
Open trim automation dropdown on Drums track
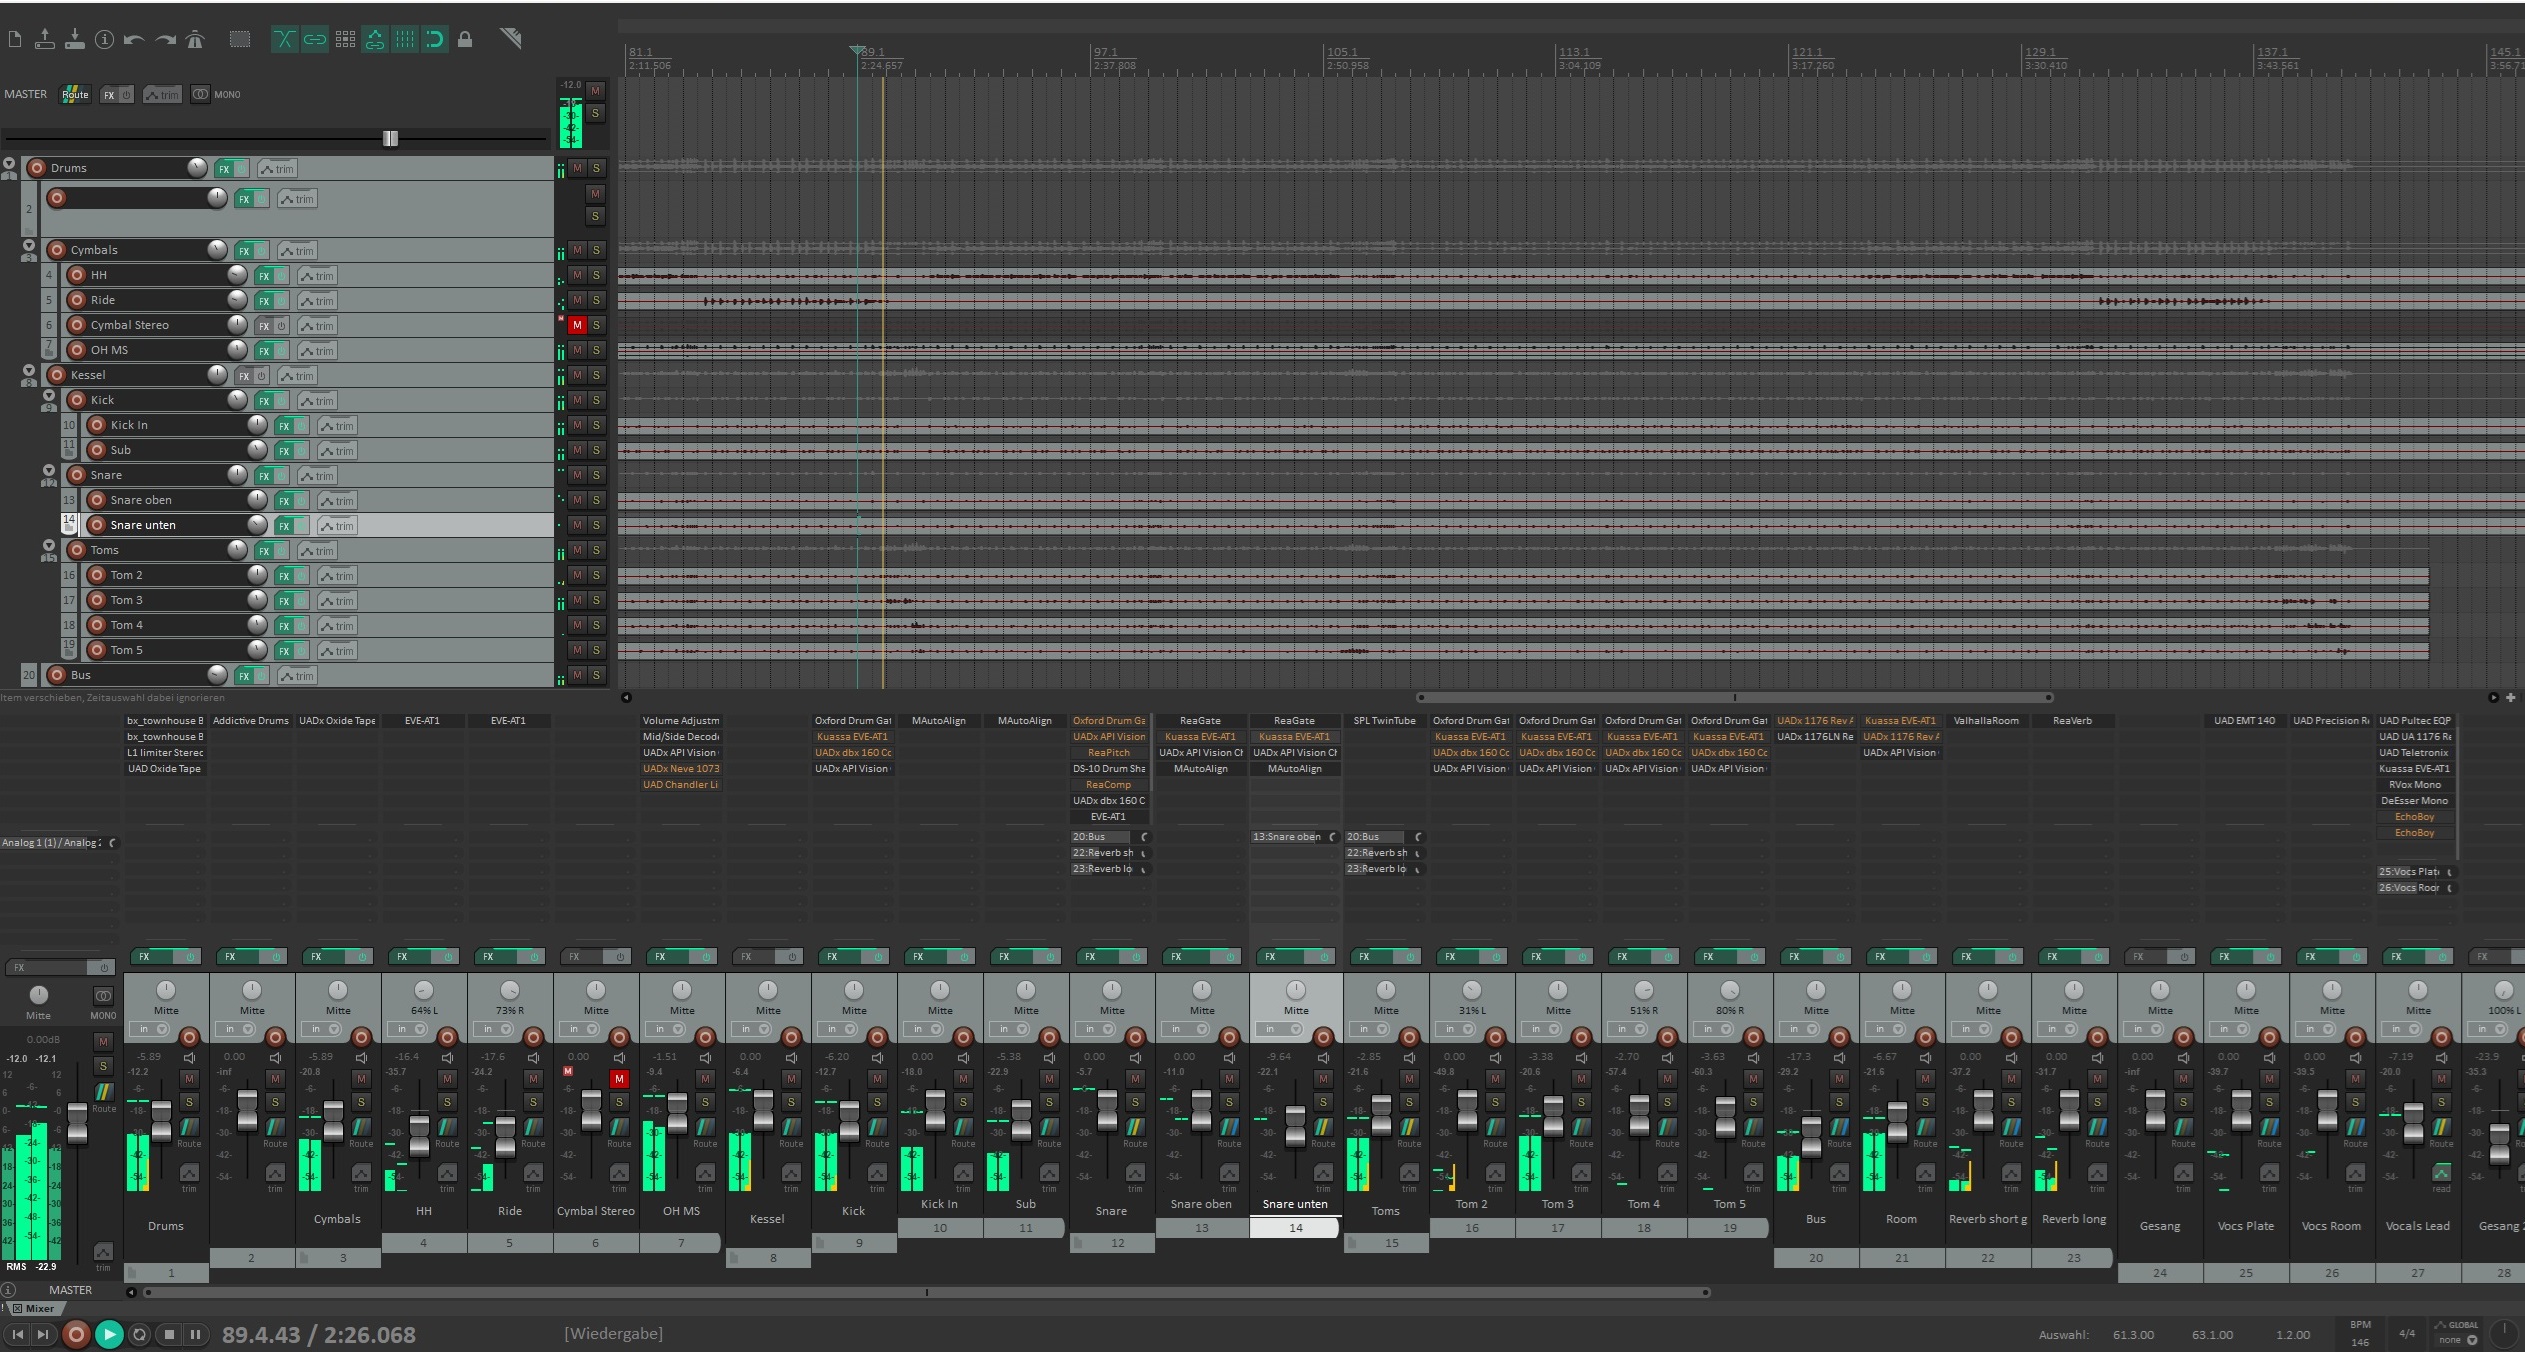(x=277, y=168)
